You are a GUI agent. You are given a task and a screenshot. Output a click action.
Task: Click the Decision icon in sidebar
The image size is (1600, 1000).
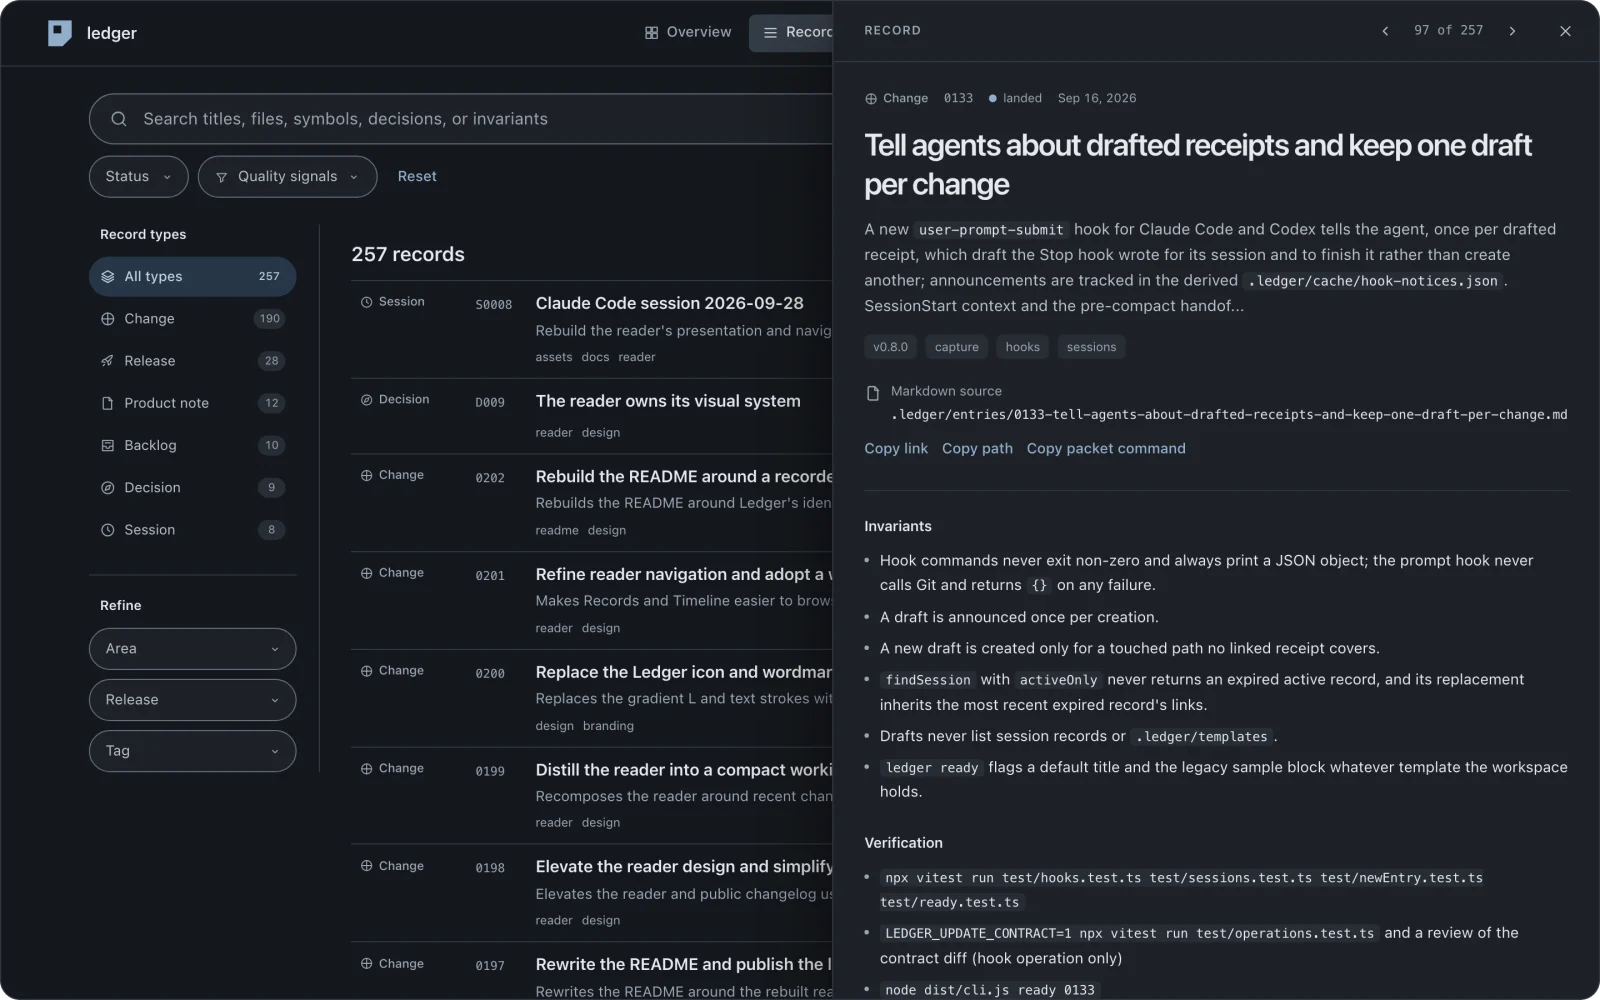tap(108, 487)
